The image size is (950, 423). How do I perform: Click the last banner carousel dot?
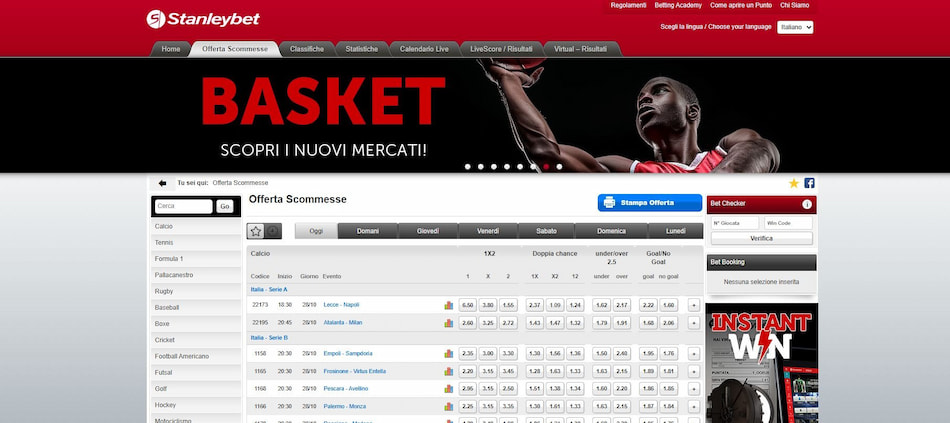click(x=559, y=167)
